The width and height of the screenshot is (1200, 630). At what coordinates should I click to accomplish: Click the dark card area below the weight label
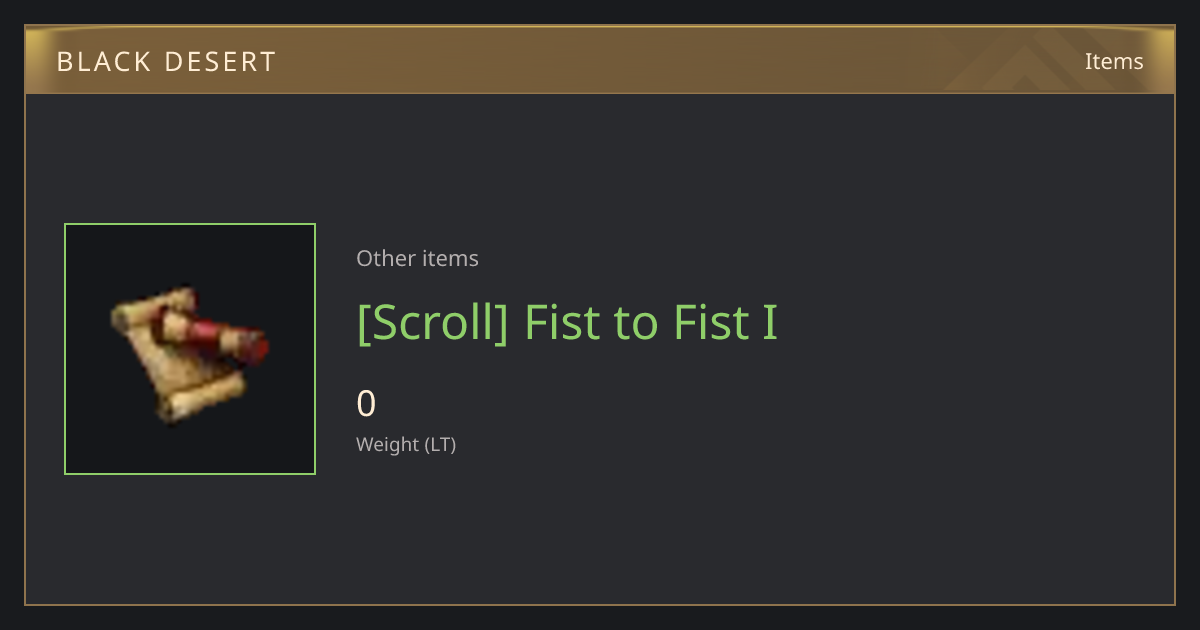tap(600, 530)
